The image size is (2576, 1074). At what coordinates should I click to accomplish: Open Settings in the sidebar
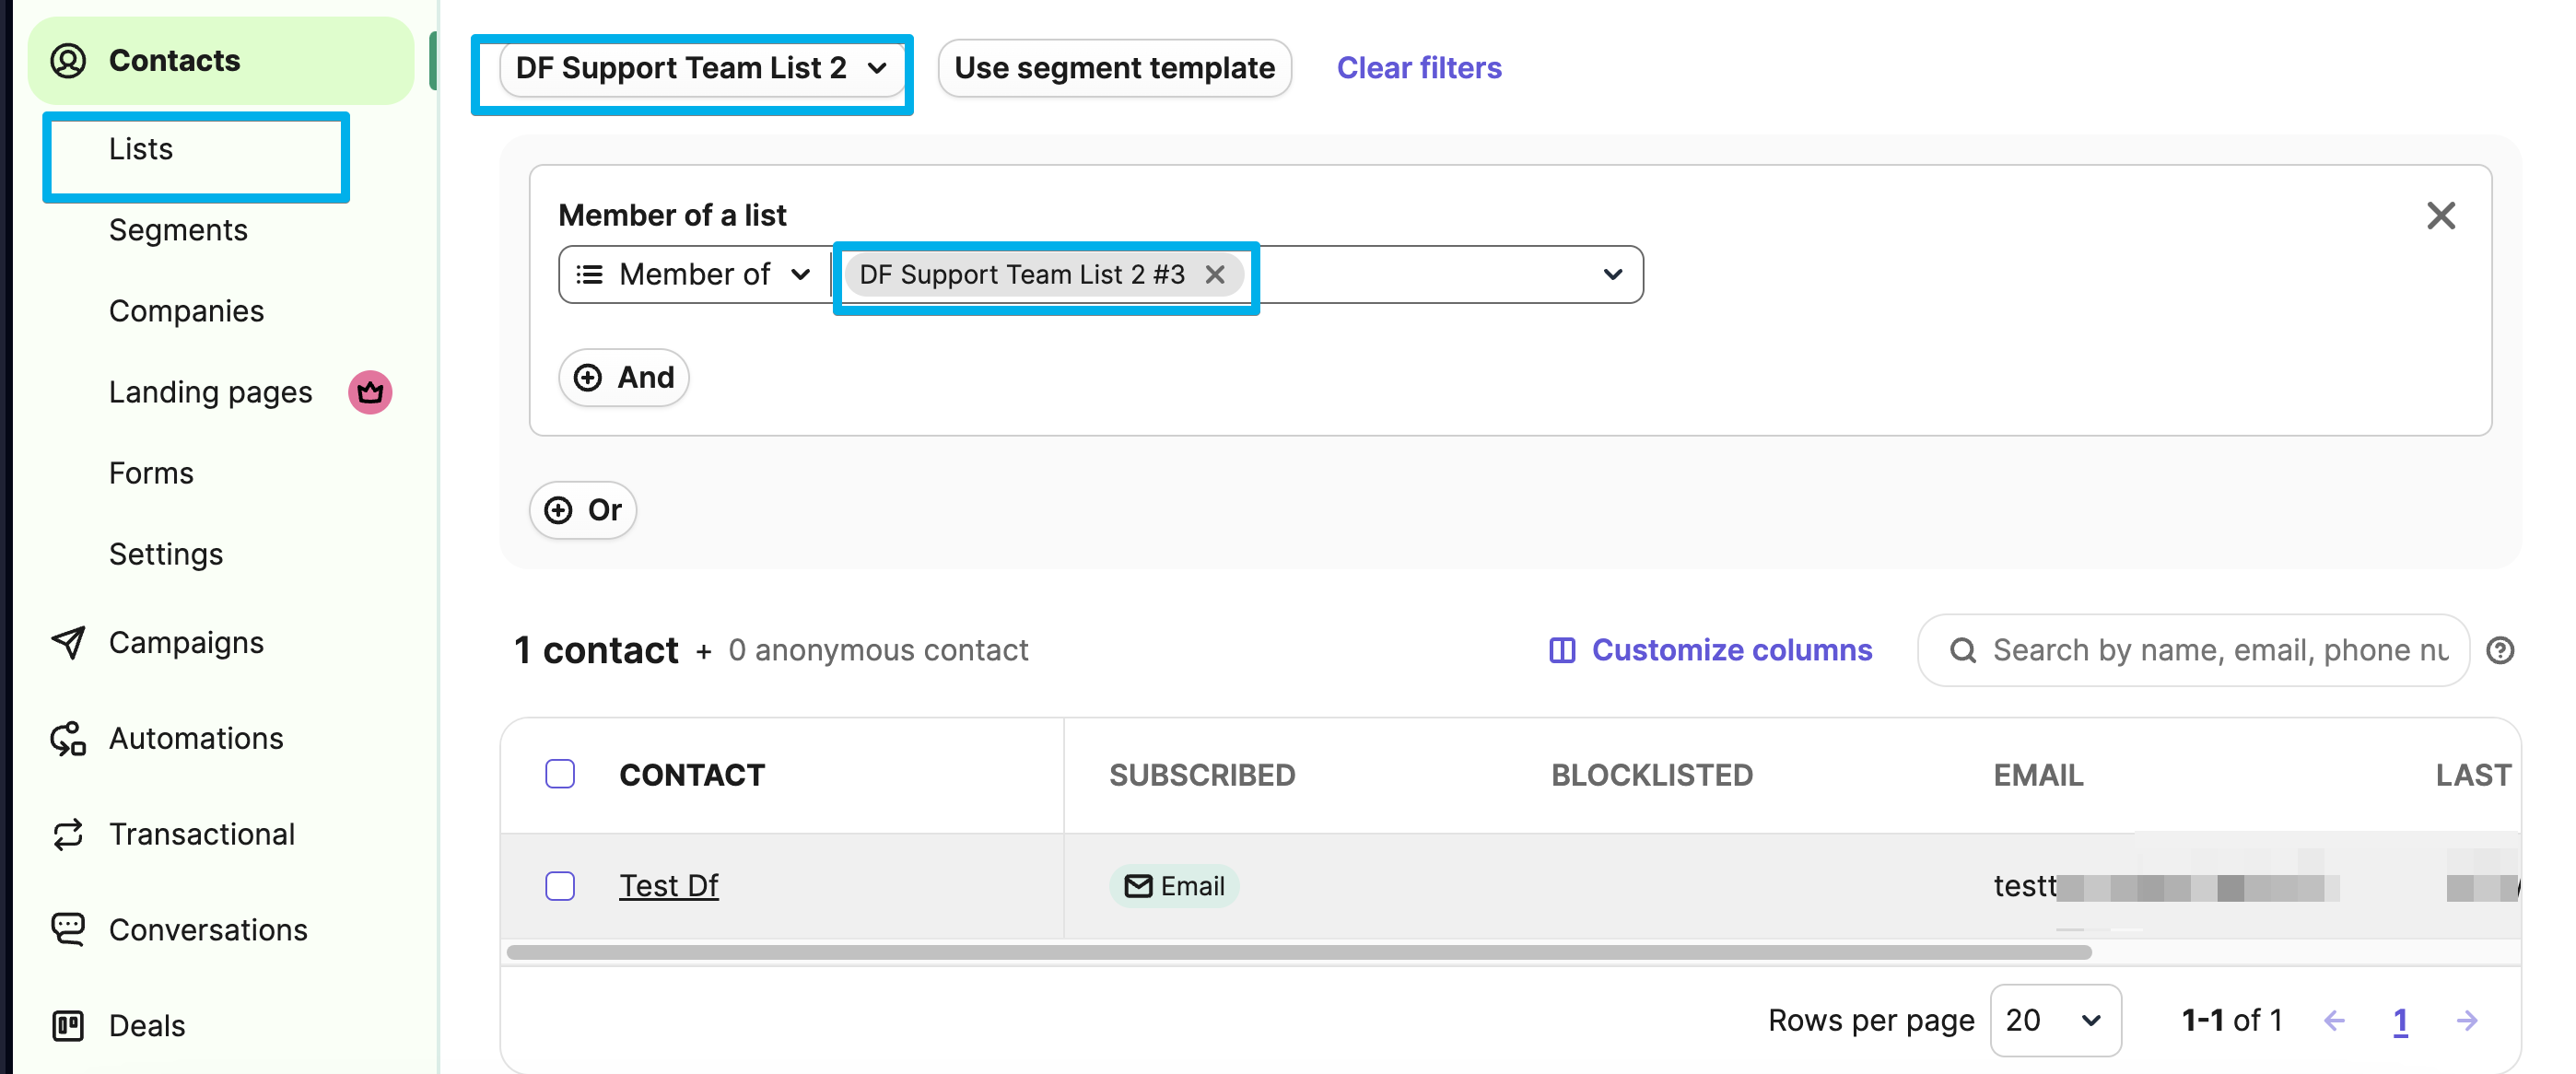(x=166, y=554)
